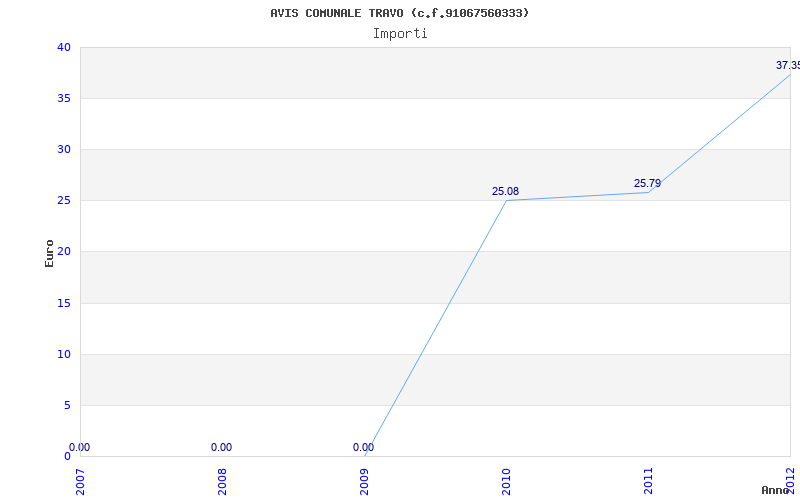This screenshot has height=500, width=800.
Task: Select the 2007 year label
Action: [x=80, y=482]
